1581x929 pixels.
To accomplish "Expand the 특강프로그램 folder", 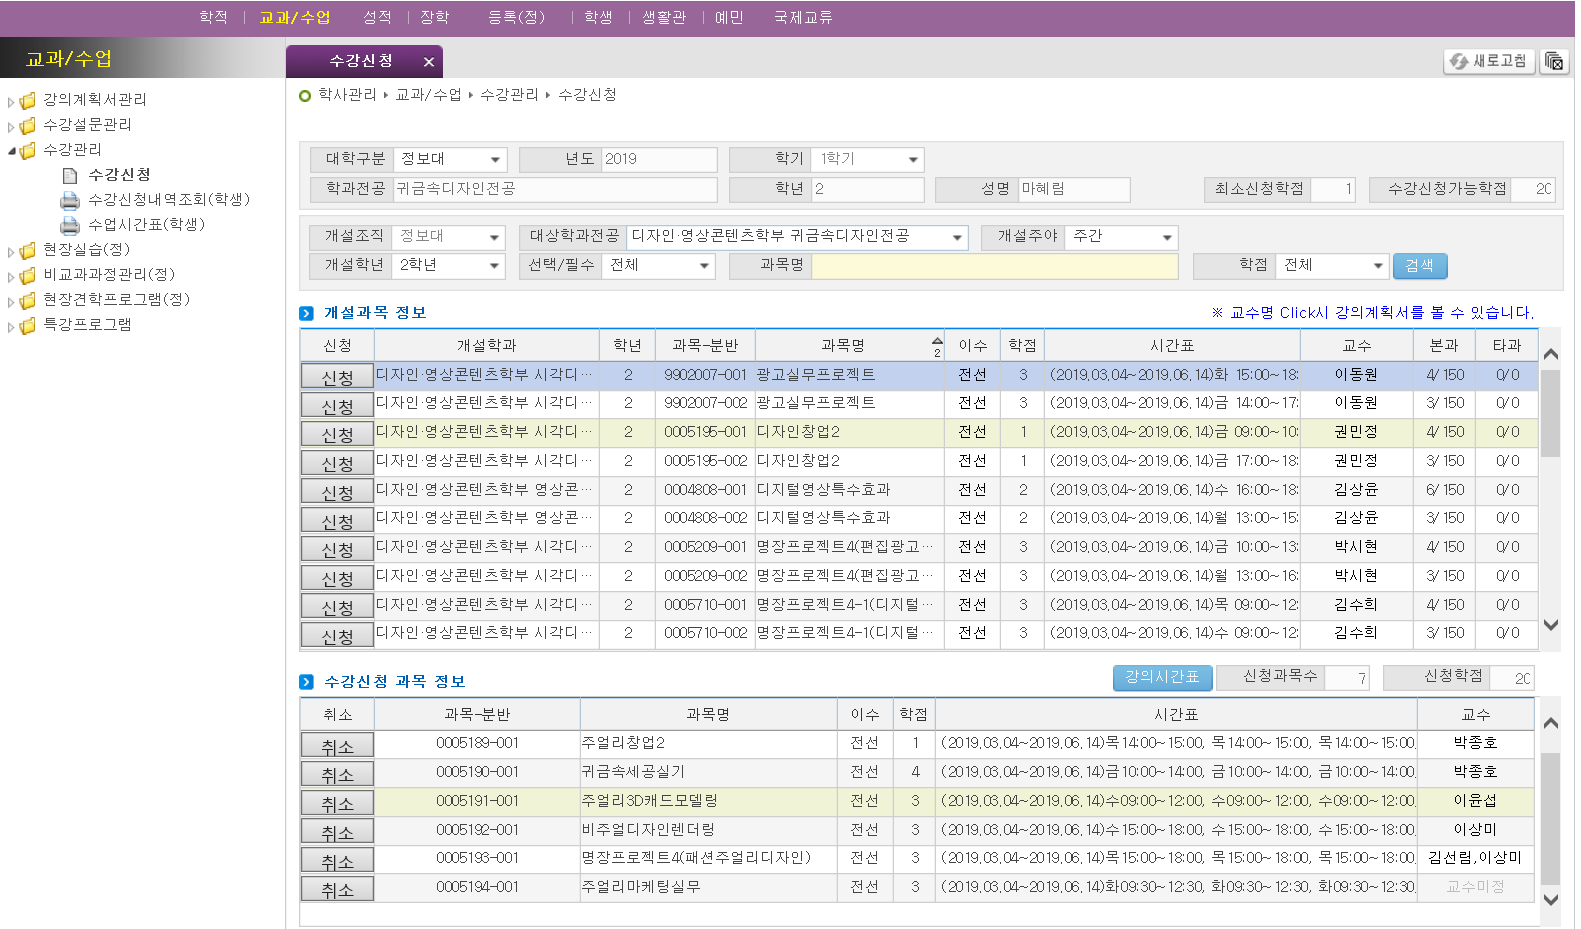I will click(x=11, y=326).
